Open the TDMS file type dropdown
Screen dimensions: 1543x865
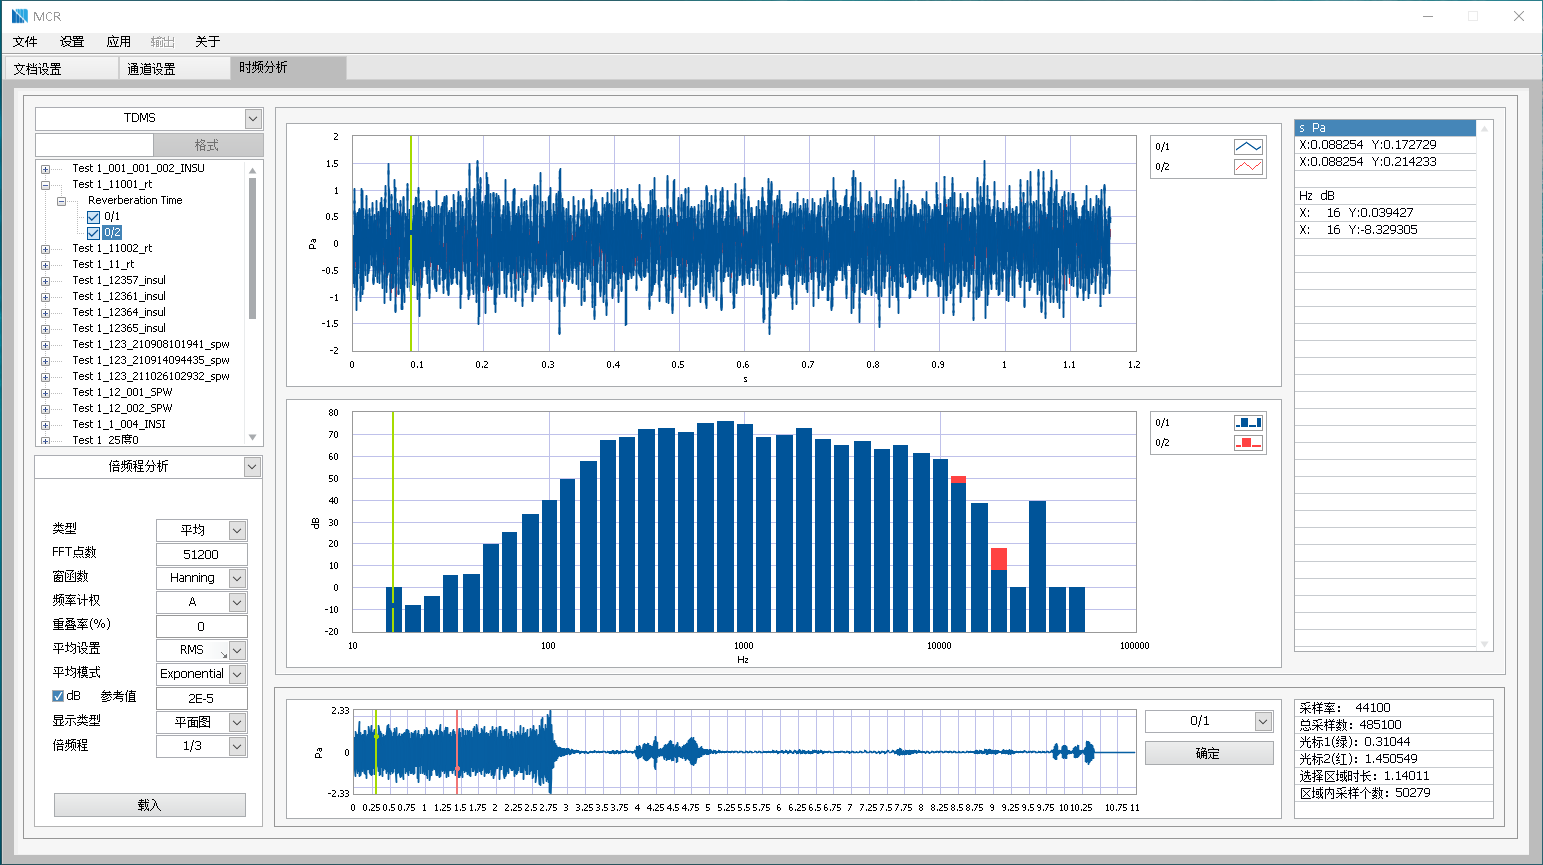coord(252,119)
